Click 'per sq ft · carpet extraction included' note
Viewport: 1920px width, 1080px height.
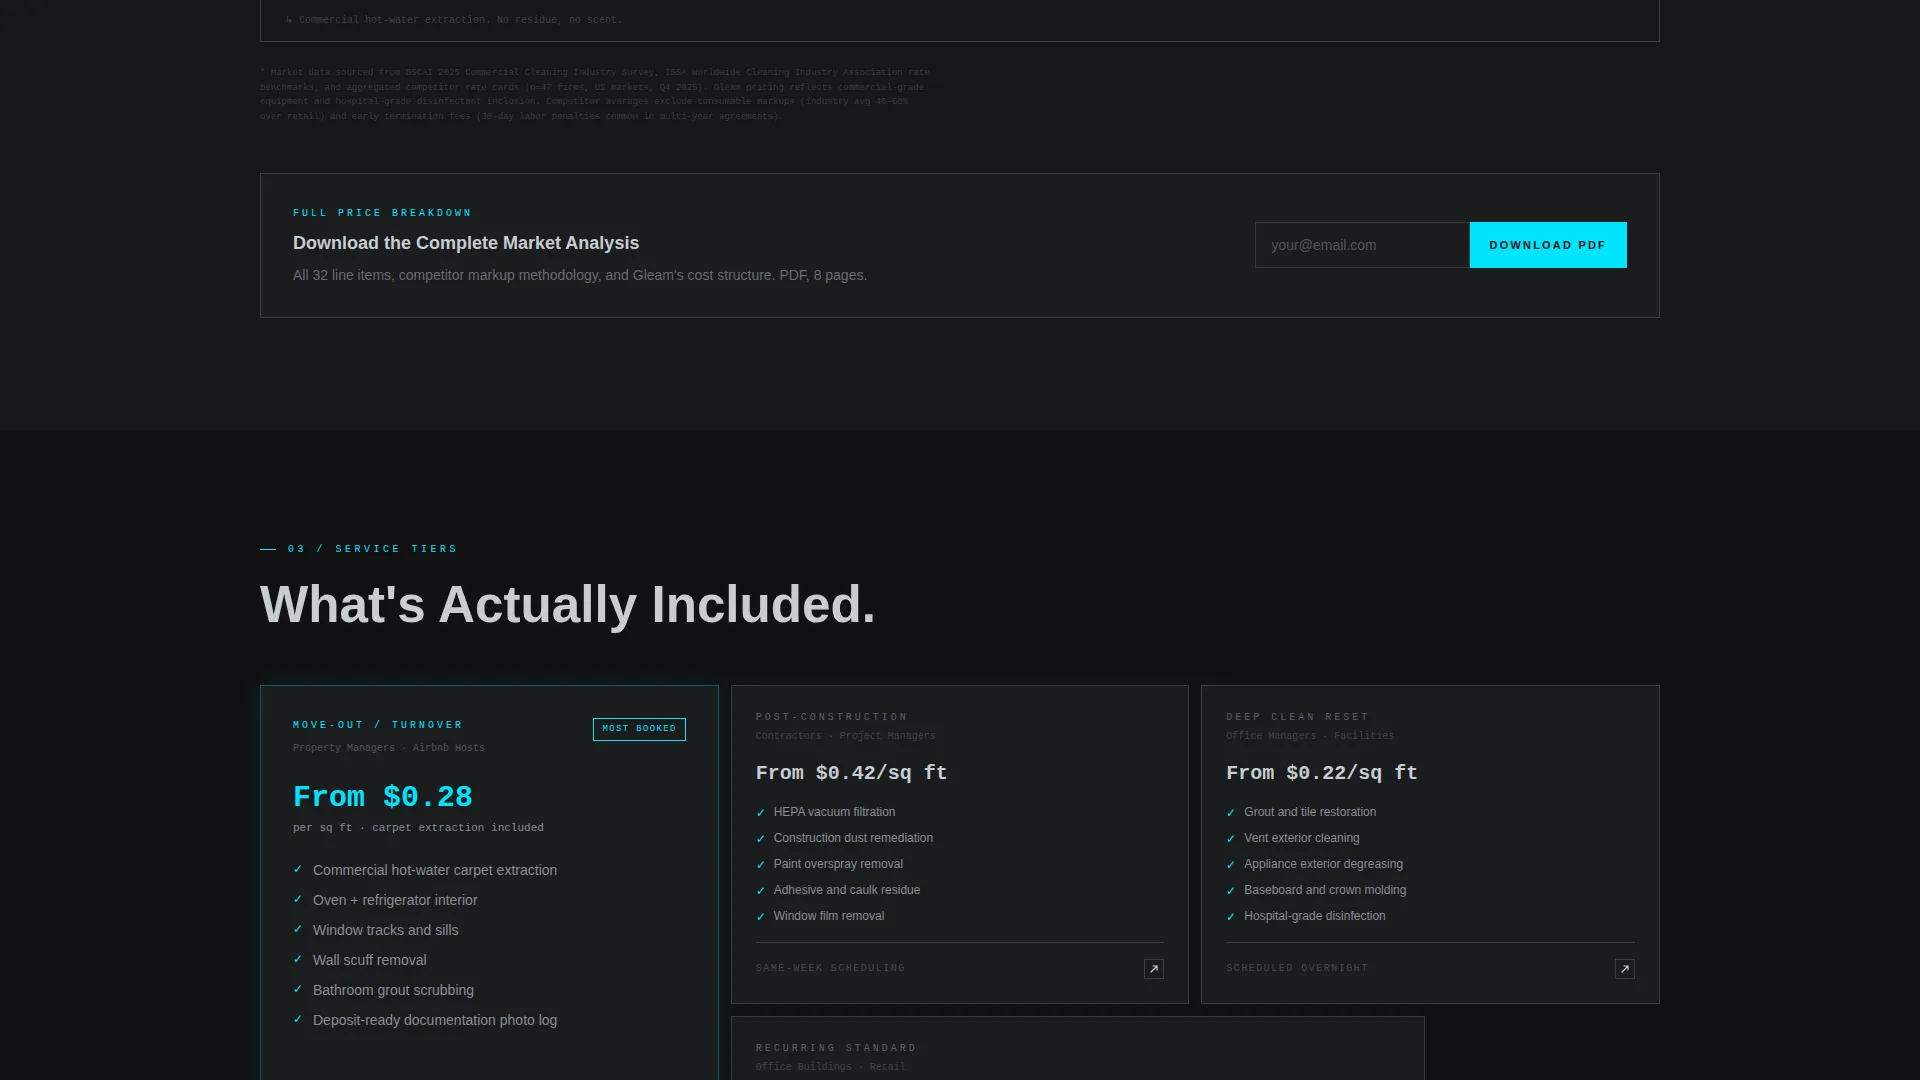pyautogui.click(x=418, y=828)
